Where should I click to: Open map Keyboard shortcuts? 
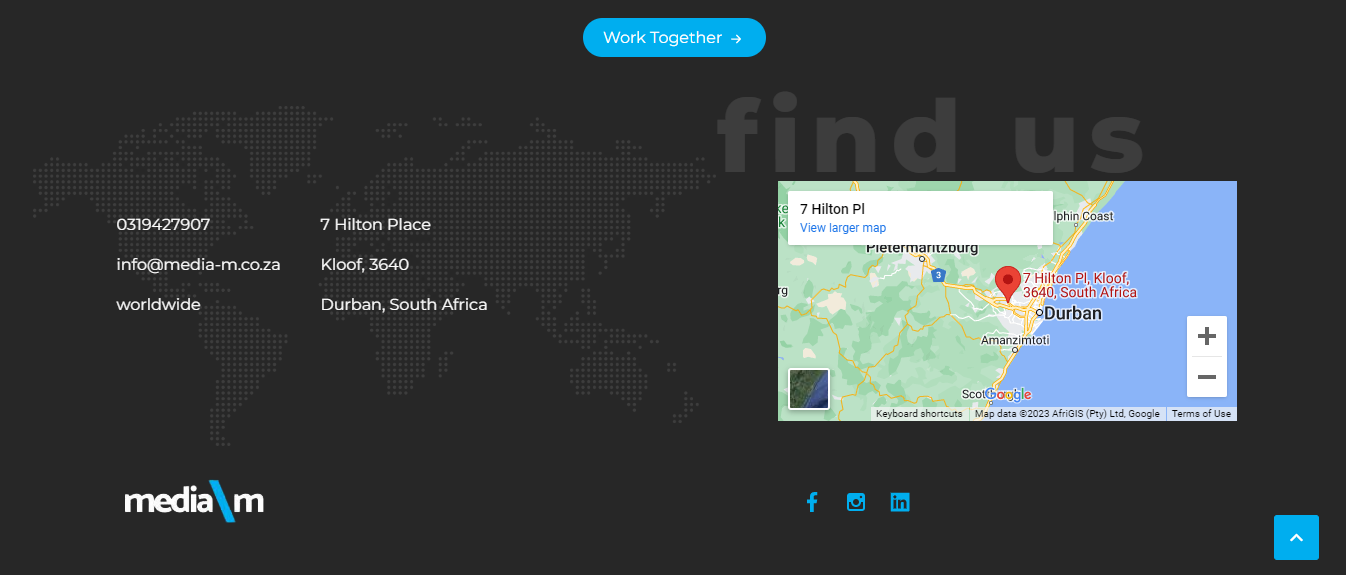(919, 414)
